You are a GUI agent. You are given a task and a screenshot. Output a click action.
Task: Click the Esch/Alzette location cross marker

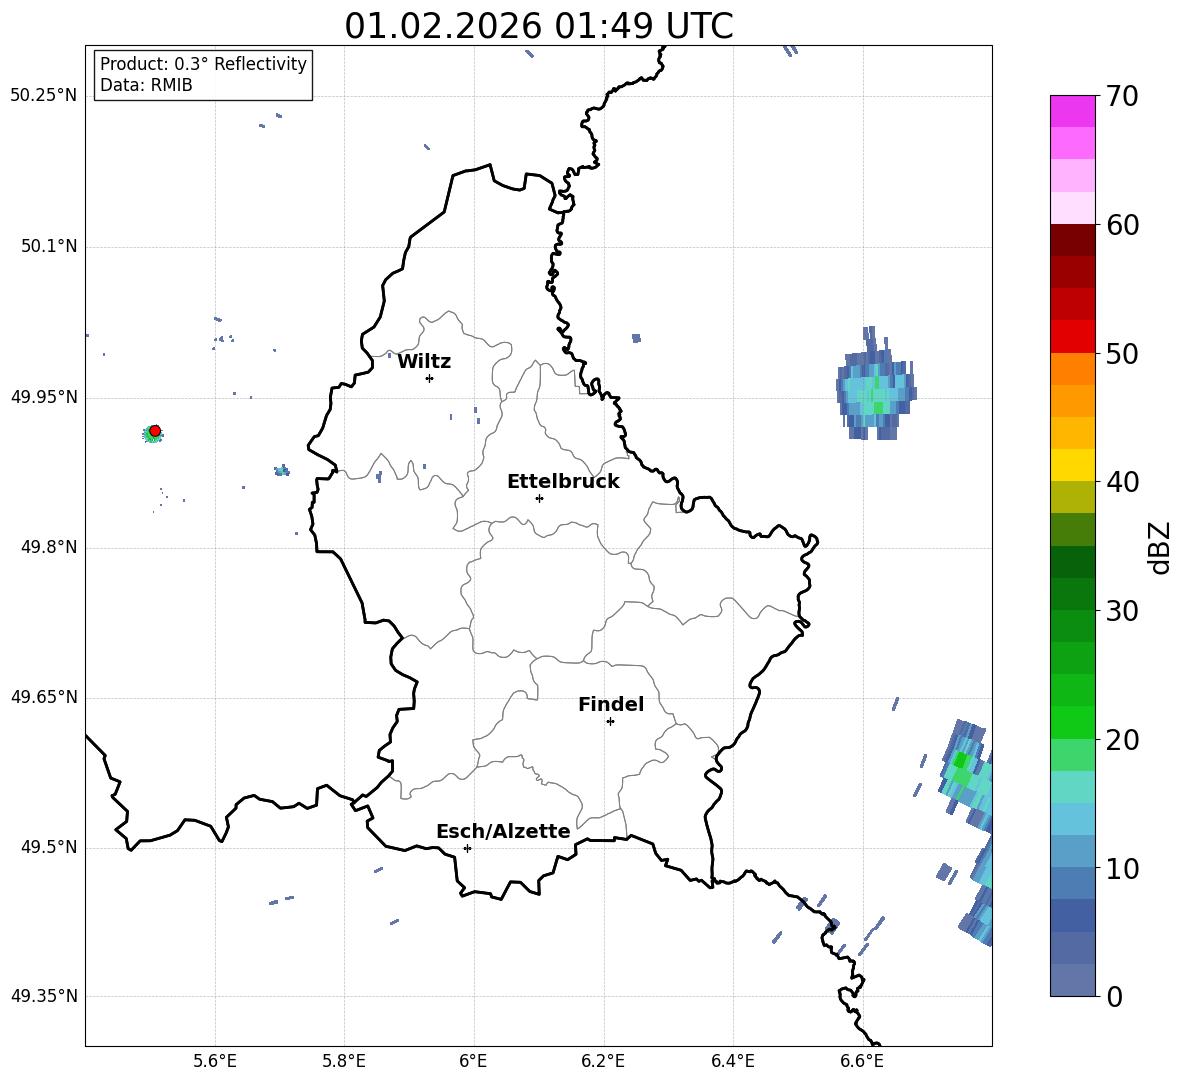(467, 848)
